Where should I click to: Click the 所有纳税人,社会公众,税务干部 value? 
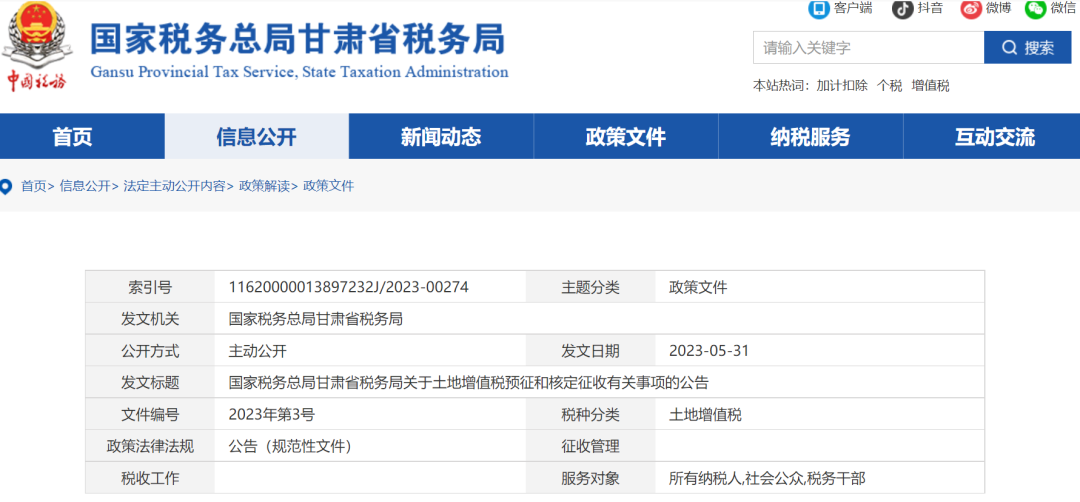point(767,478)
